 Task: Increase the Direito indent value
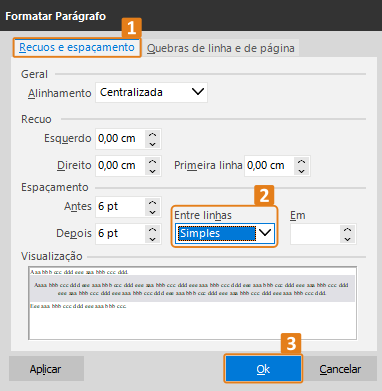[x=153, y=162]
